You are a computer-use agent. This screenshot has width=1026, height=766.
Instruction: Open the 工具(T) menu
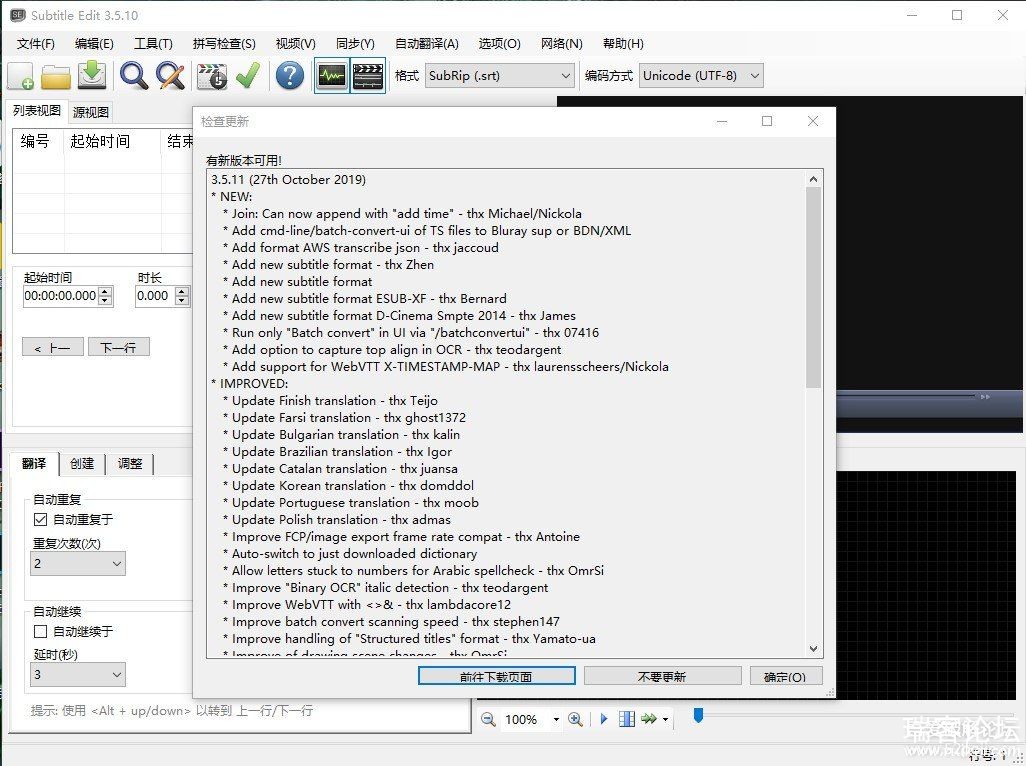click(153, 44)
